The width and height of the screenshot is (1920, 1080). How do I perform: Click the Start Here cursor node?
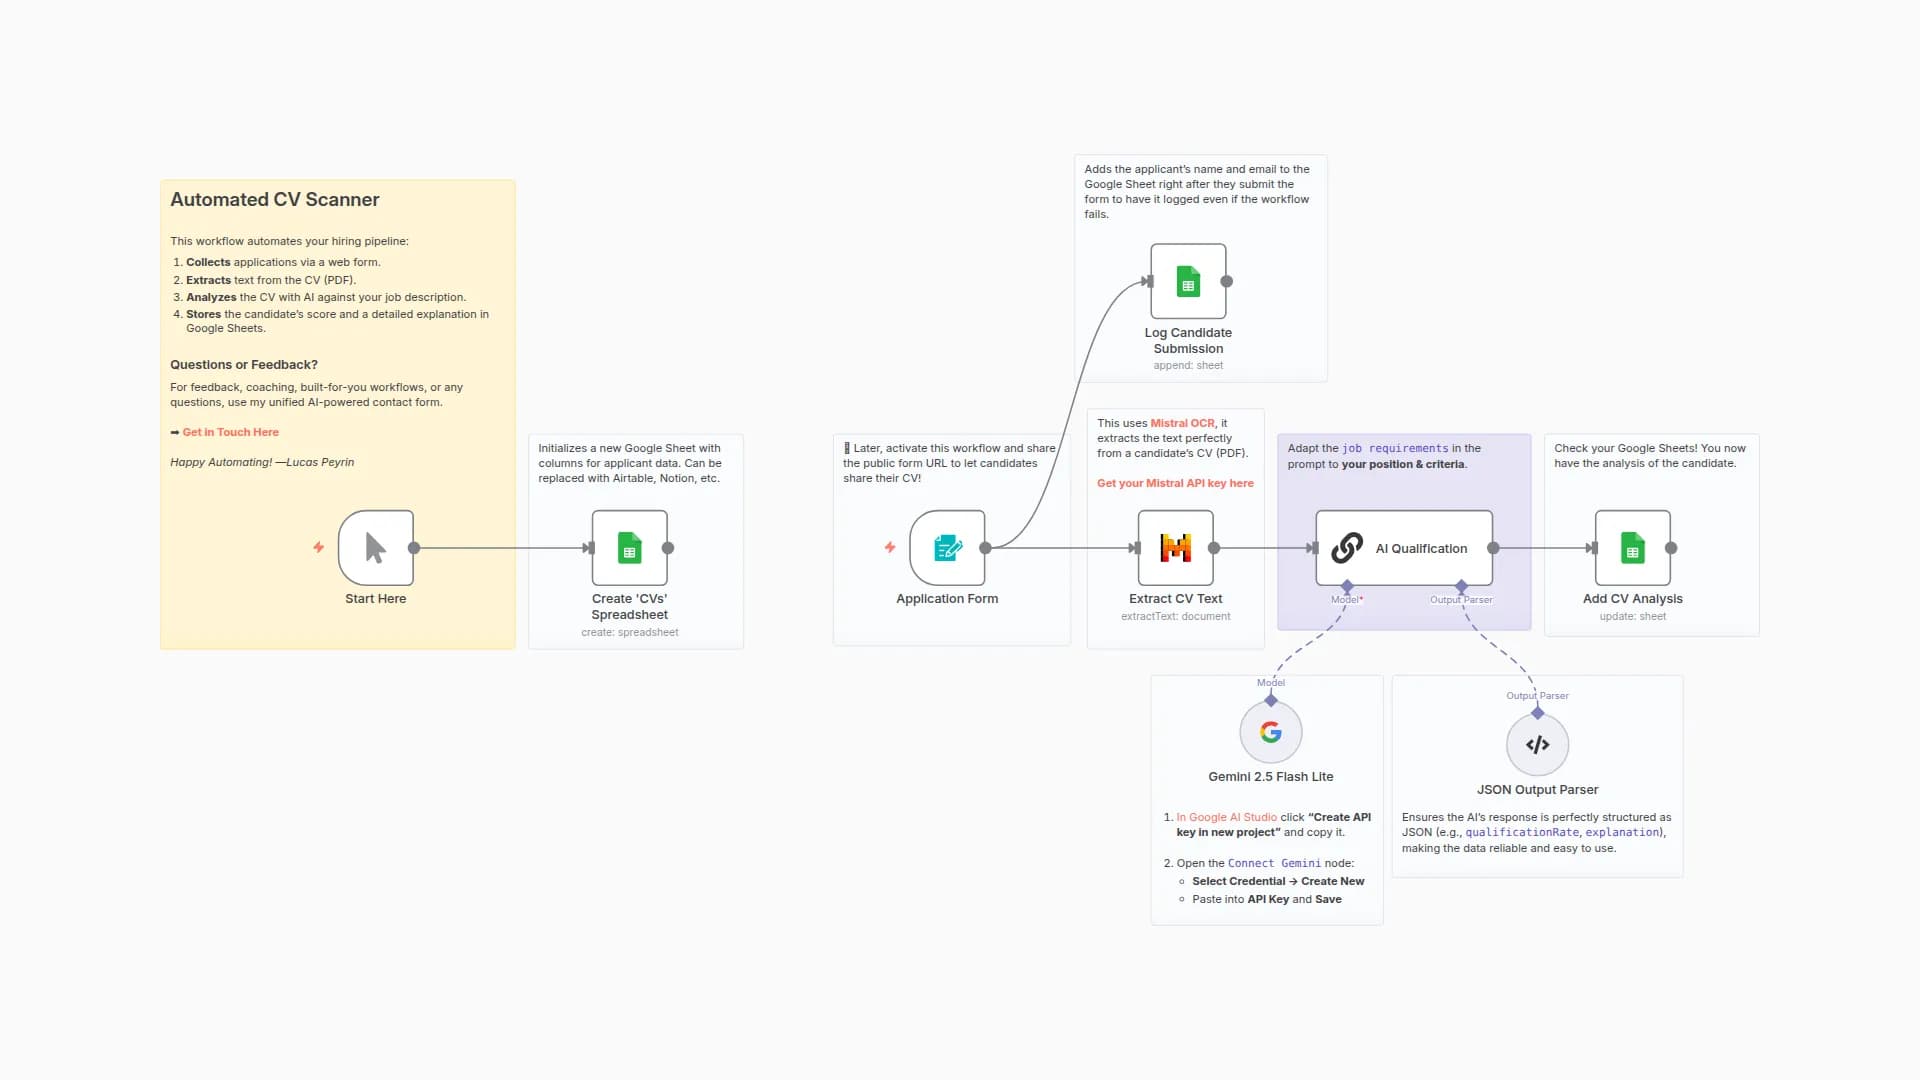click(x=376, y=548)
